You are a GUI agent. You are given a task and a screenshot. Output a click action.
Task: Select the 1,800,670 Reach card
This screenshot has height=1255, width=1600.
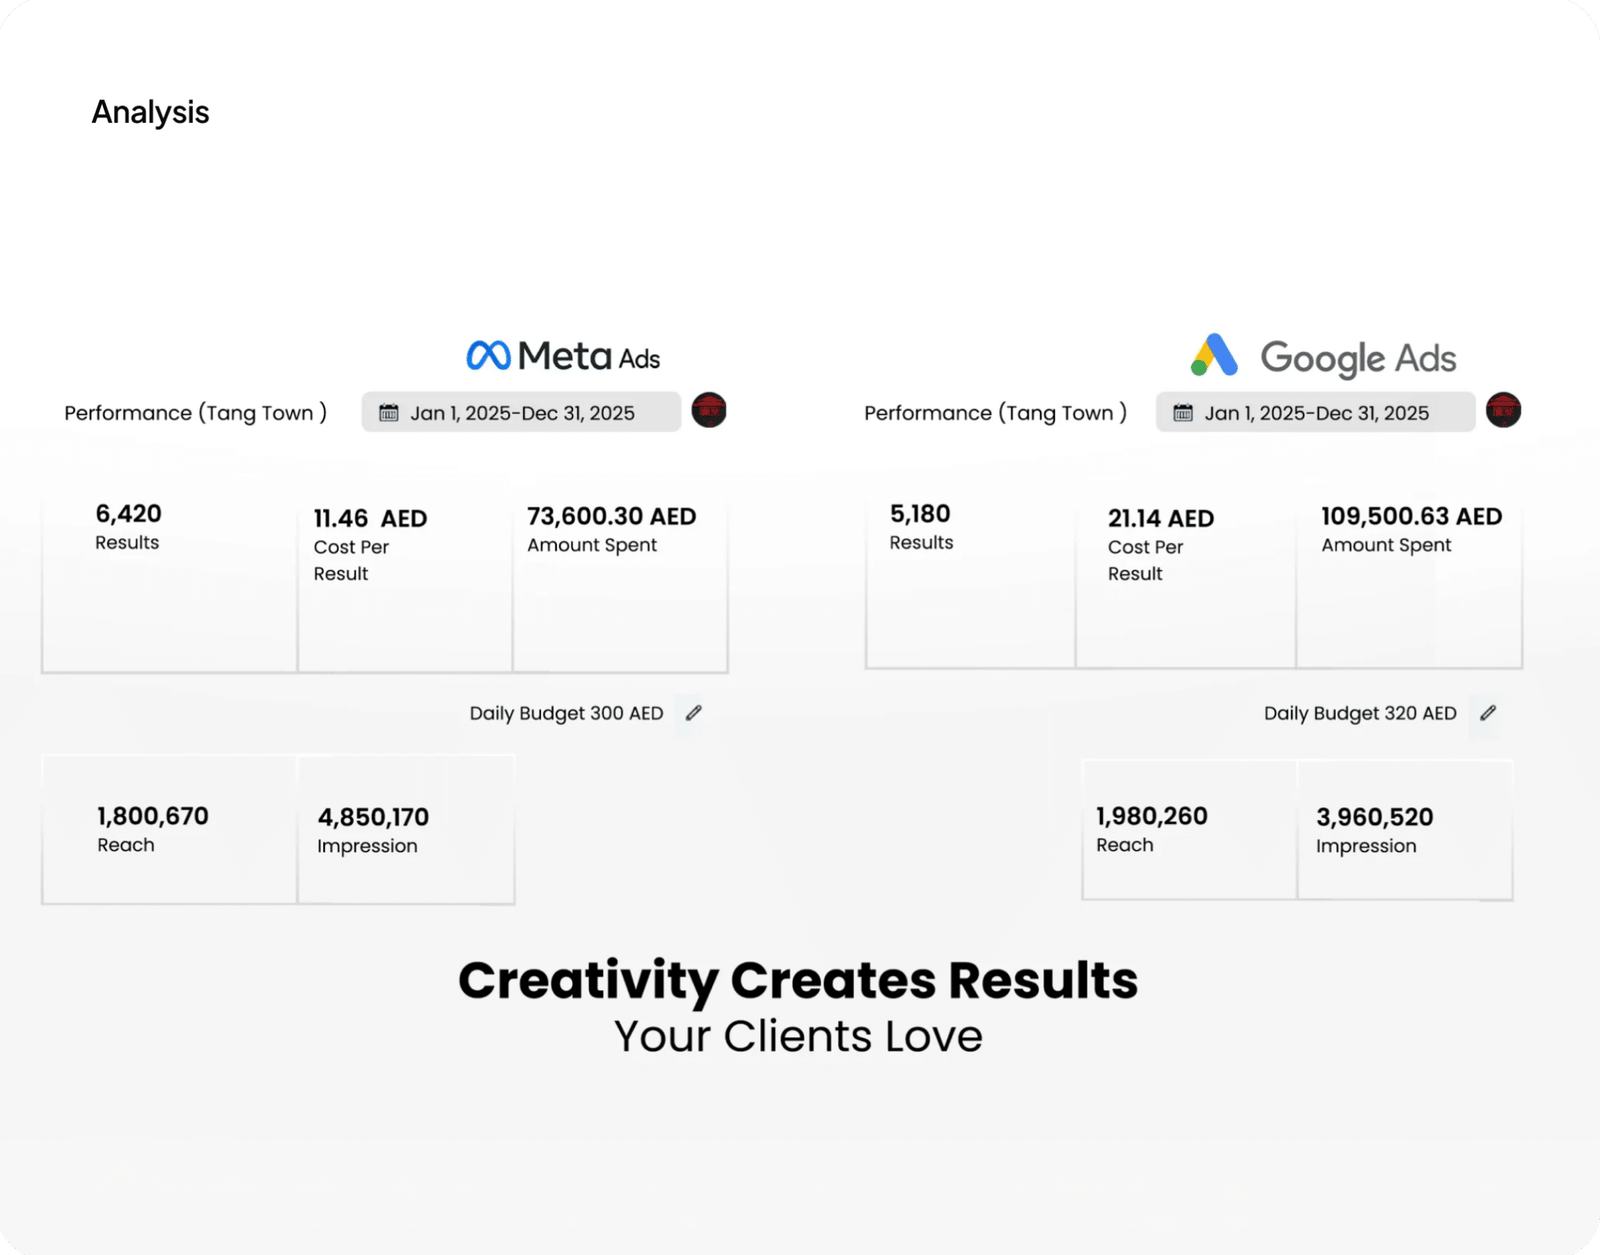point(170,830)
